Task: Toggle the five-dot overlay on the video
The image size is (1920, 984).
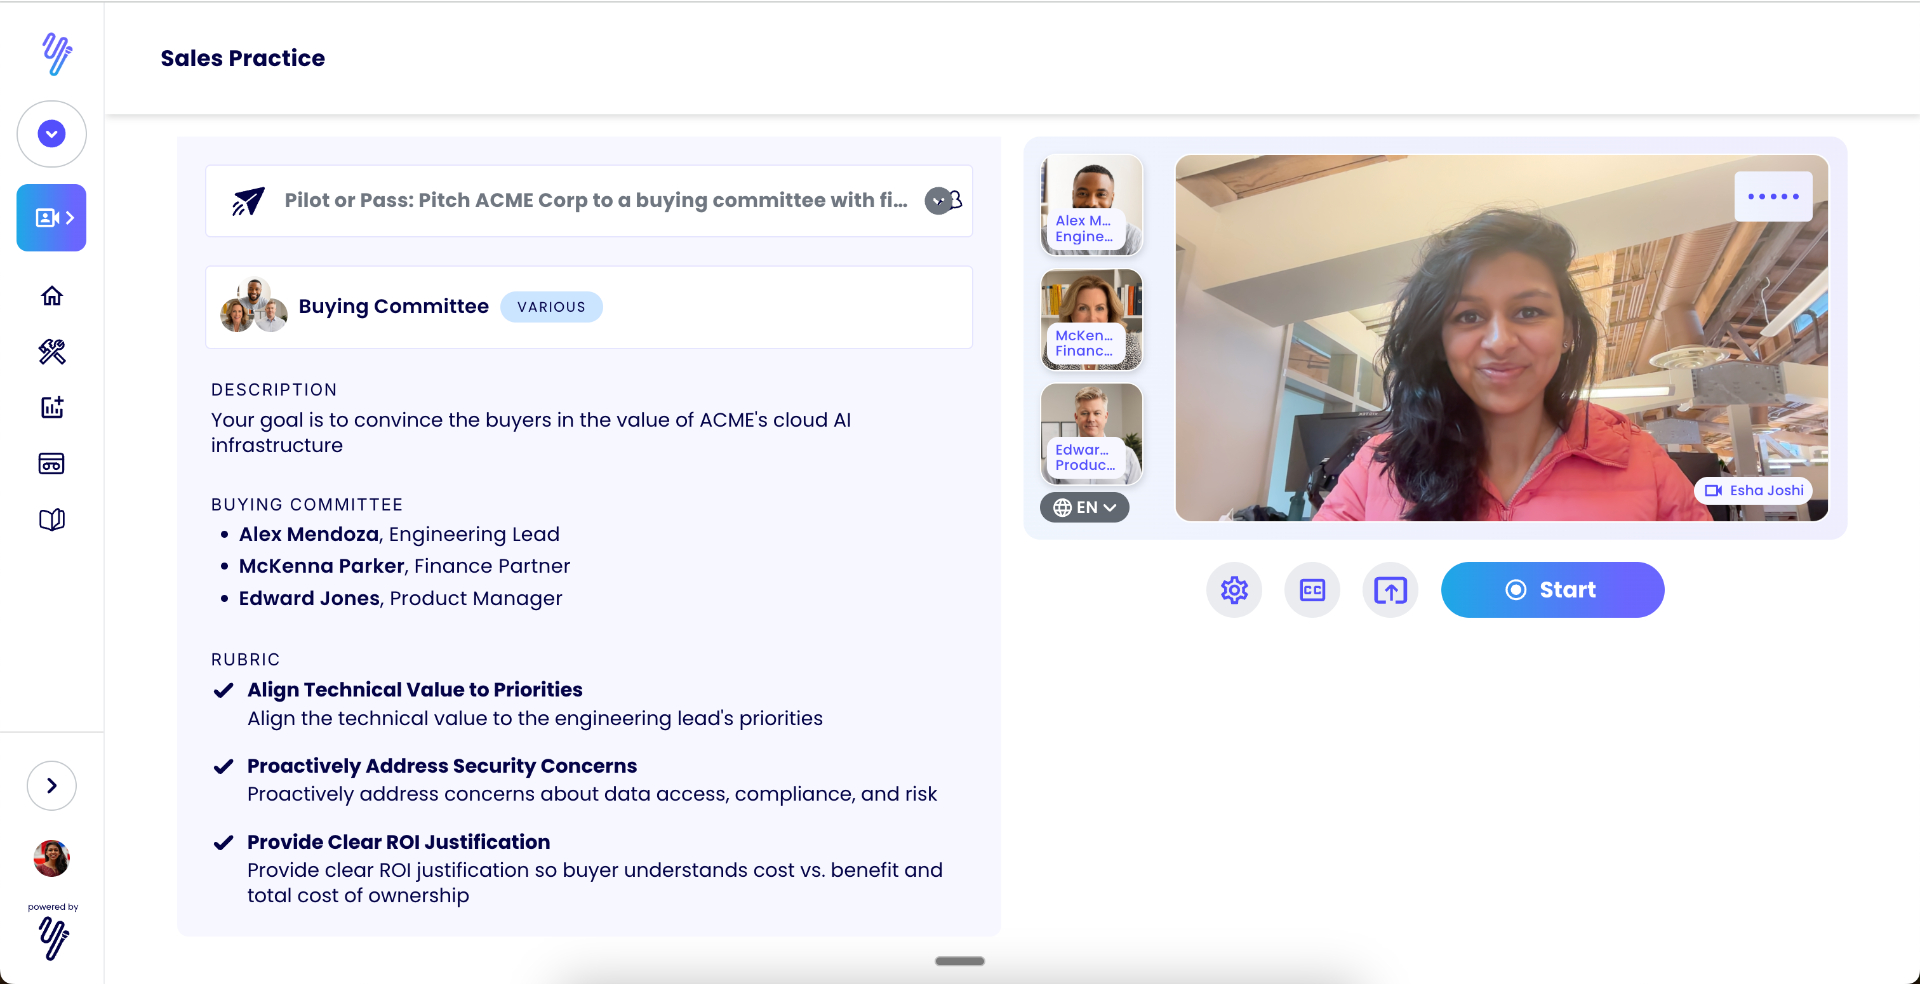Action: click(1773, 196)
